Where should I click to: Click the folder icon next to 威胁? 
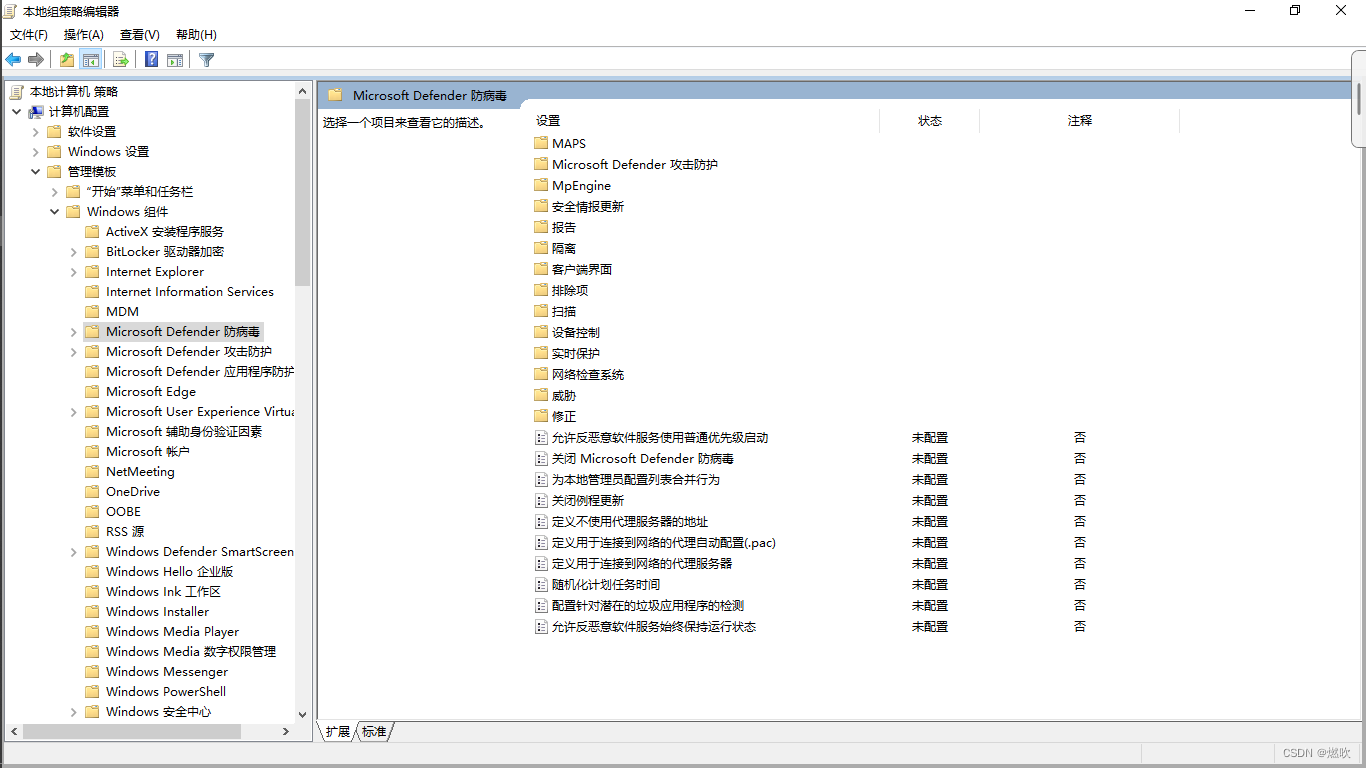[541, 395]
